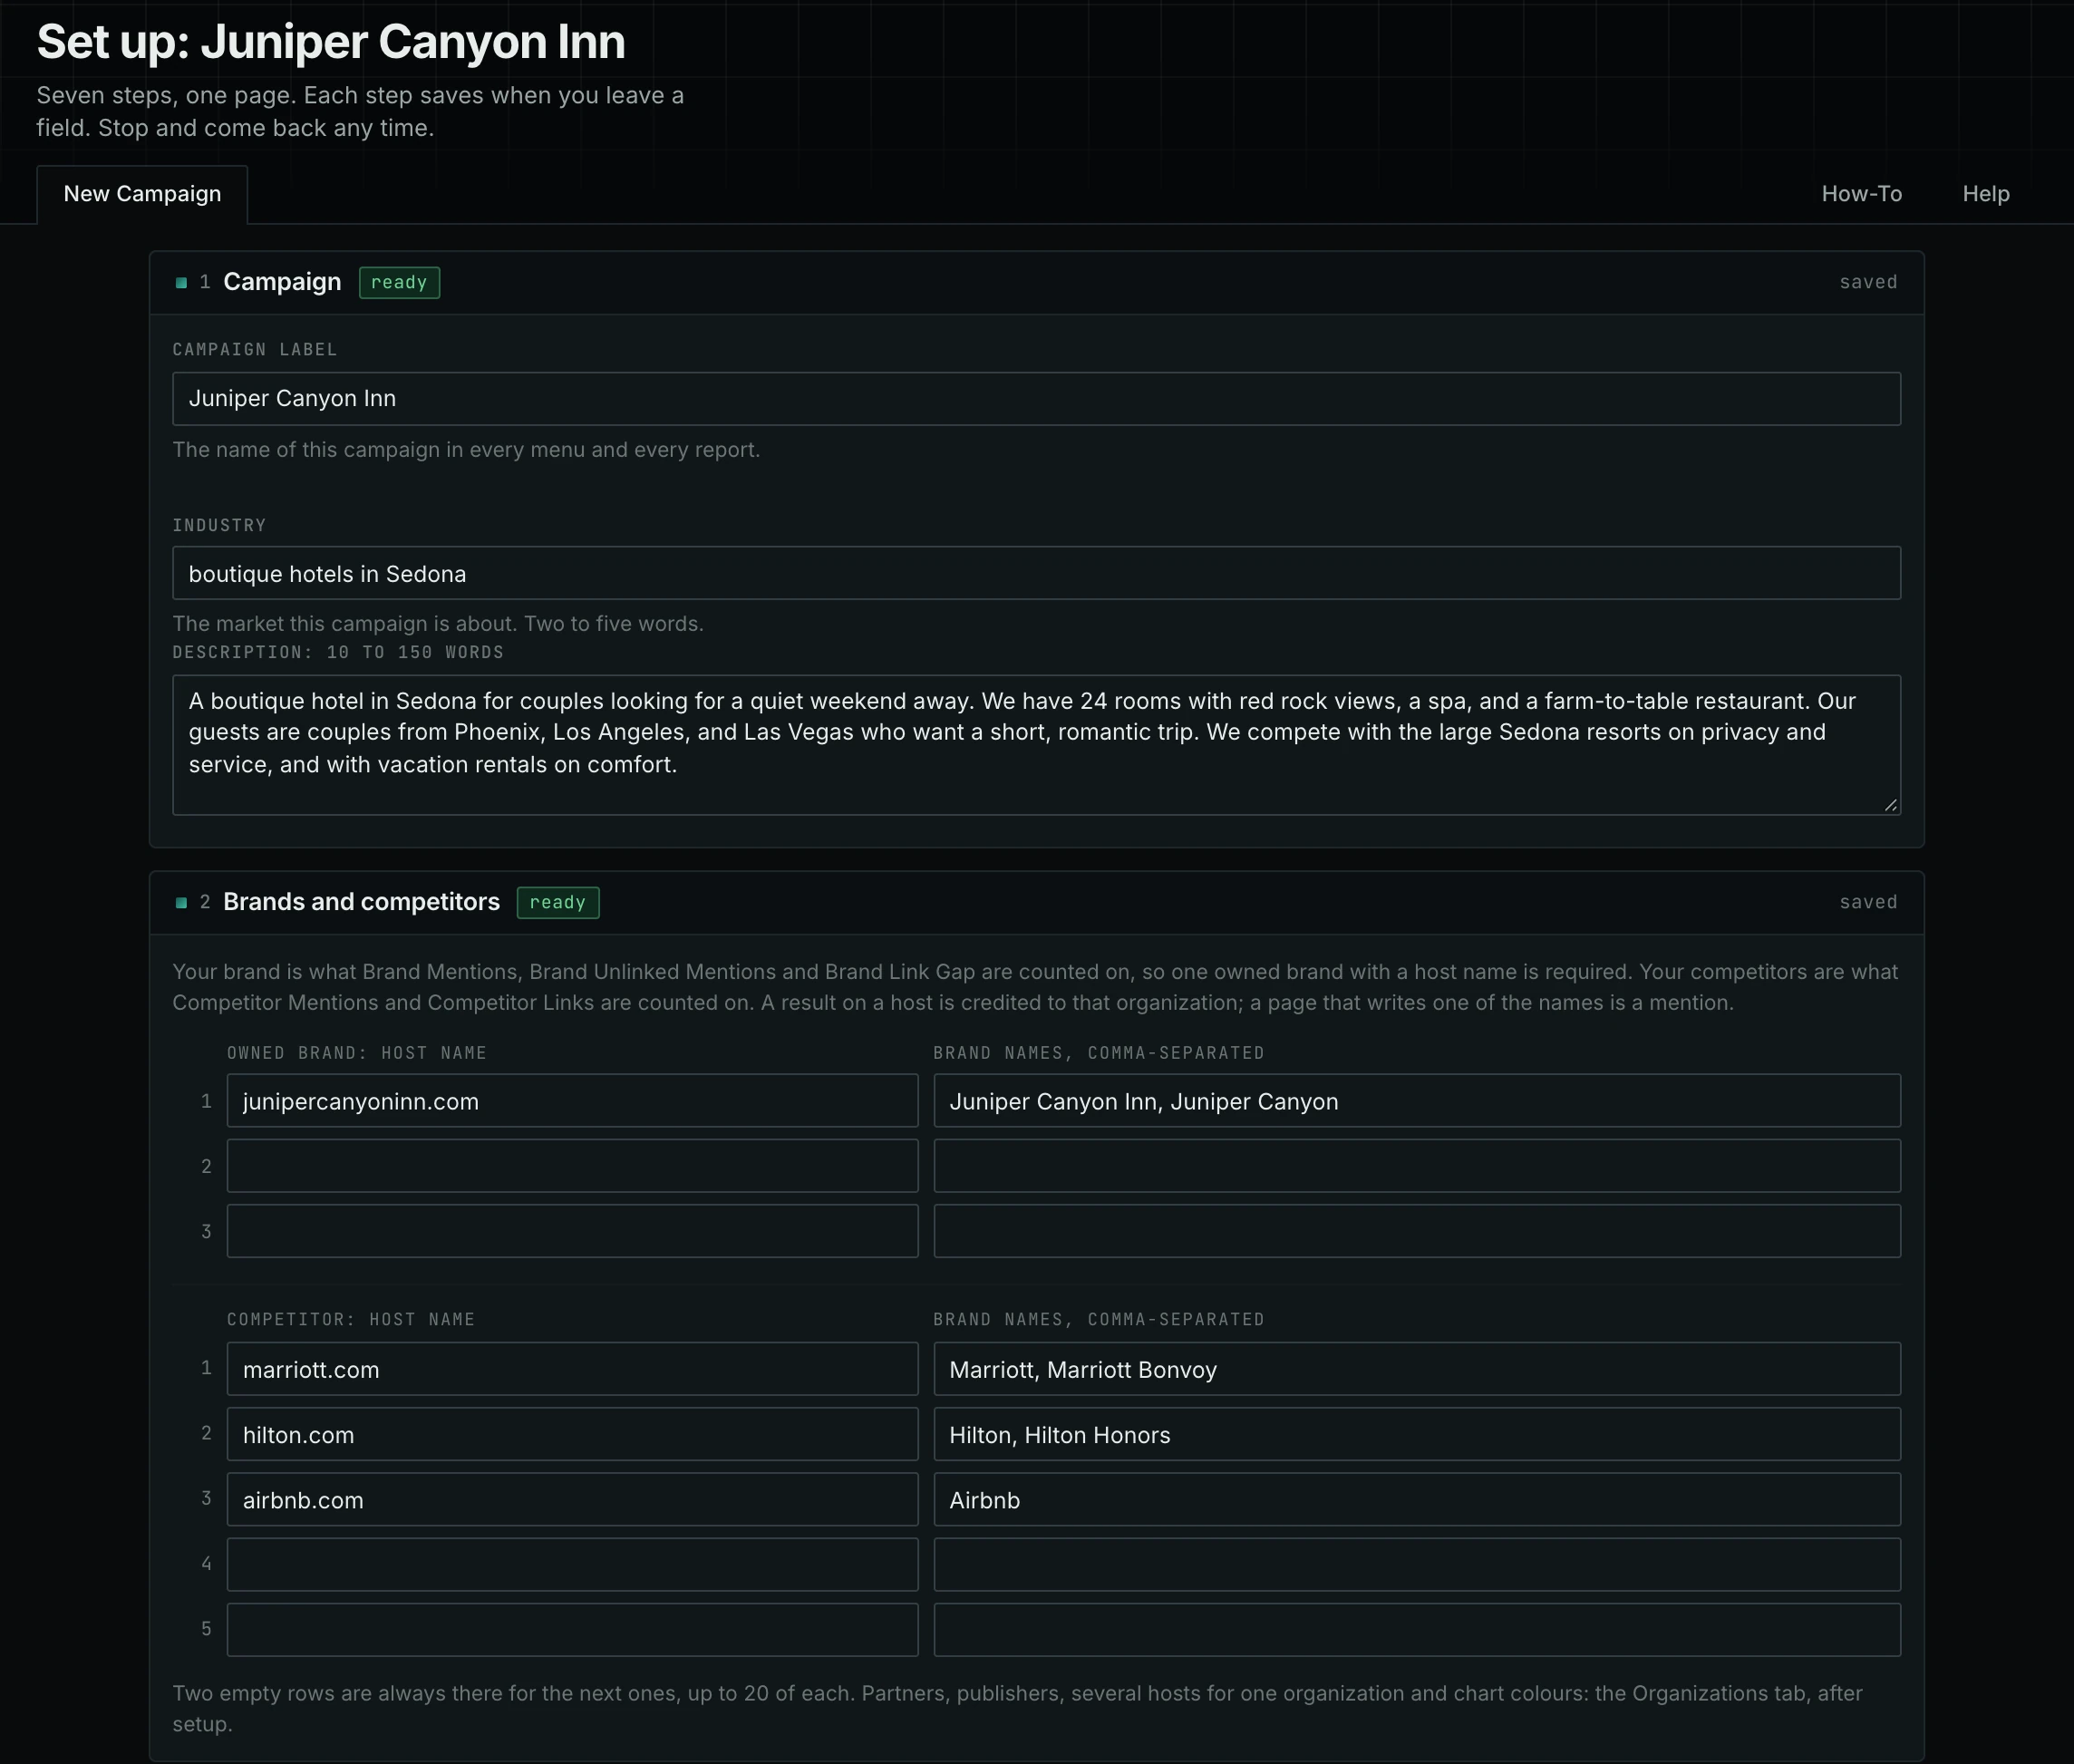This screenshot has width=2074, height=1764.
Task: Click the campaign name helper text under label
Action: pos(466,450)
